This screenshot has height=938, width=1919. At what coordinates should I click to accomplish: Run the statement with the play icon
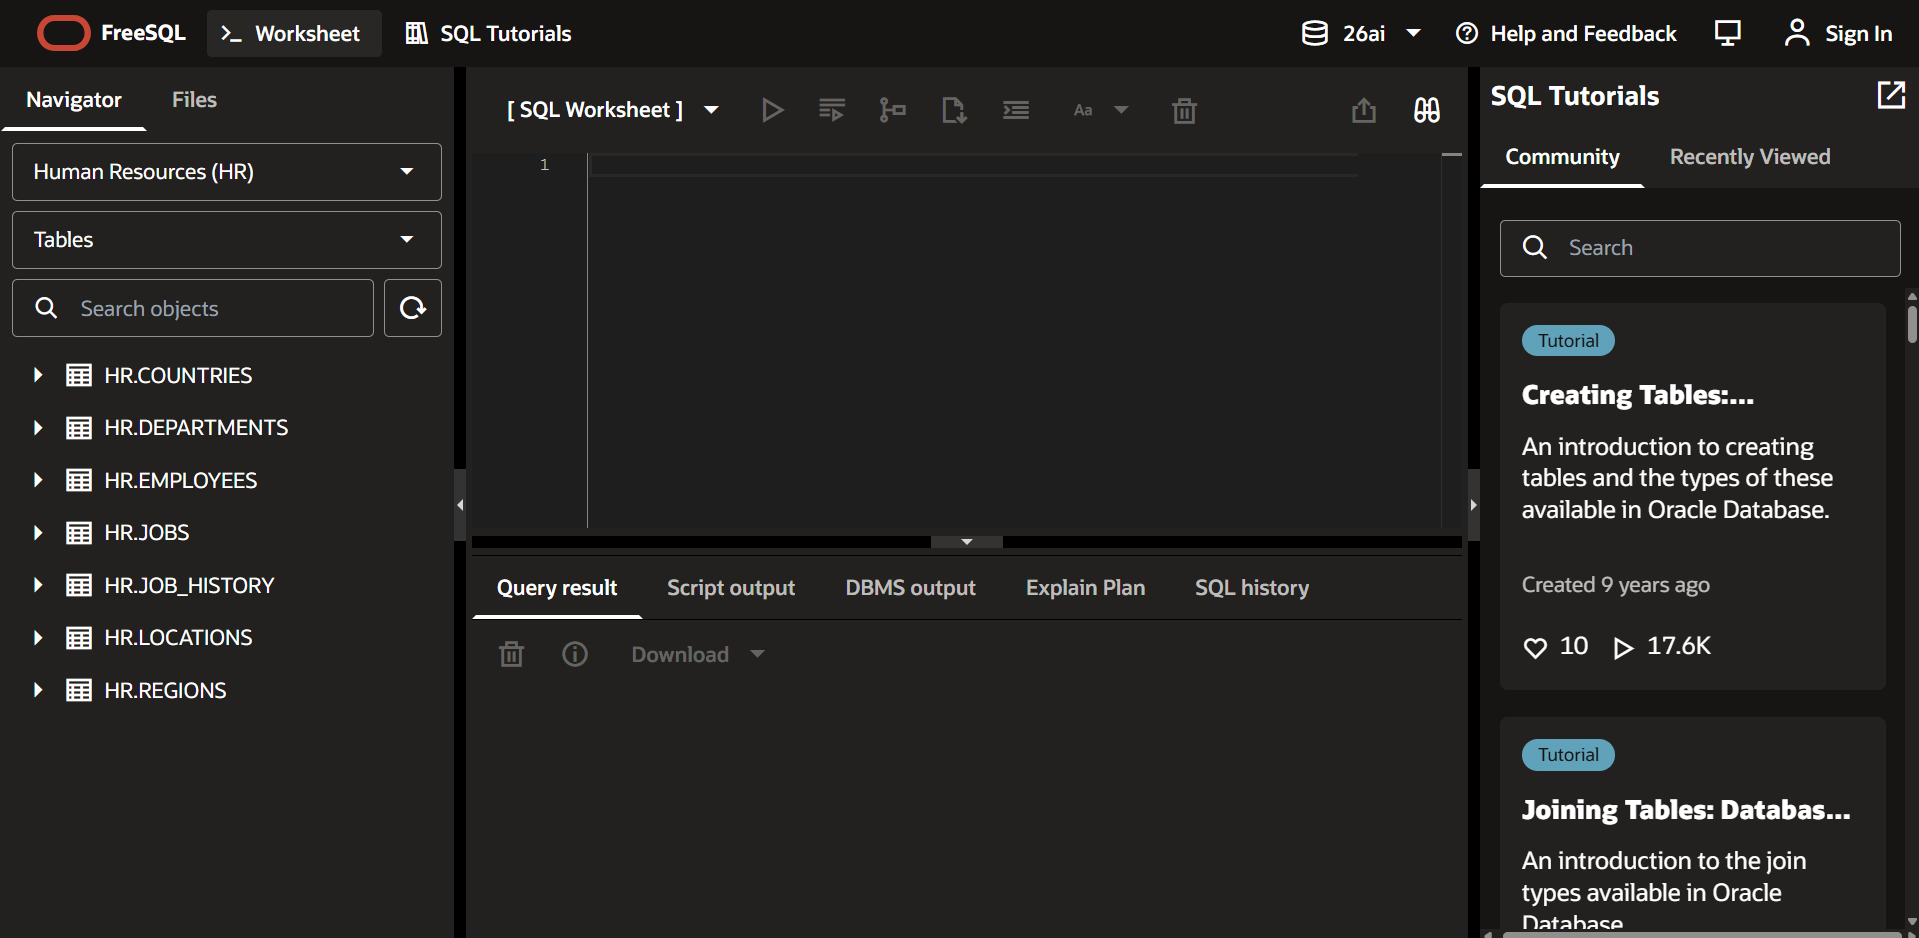click(771, 110)
